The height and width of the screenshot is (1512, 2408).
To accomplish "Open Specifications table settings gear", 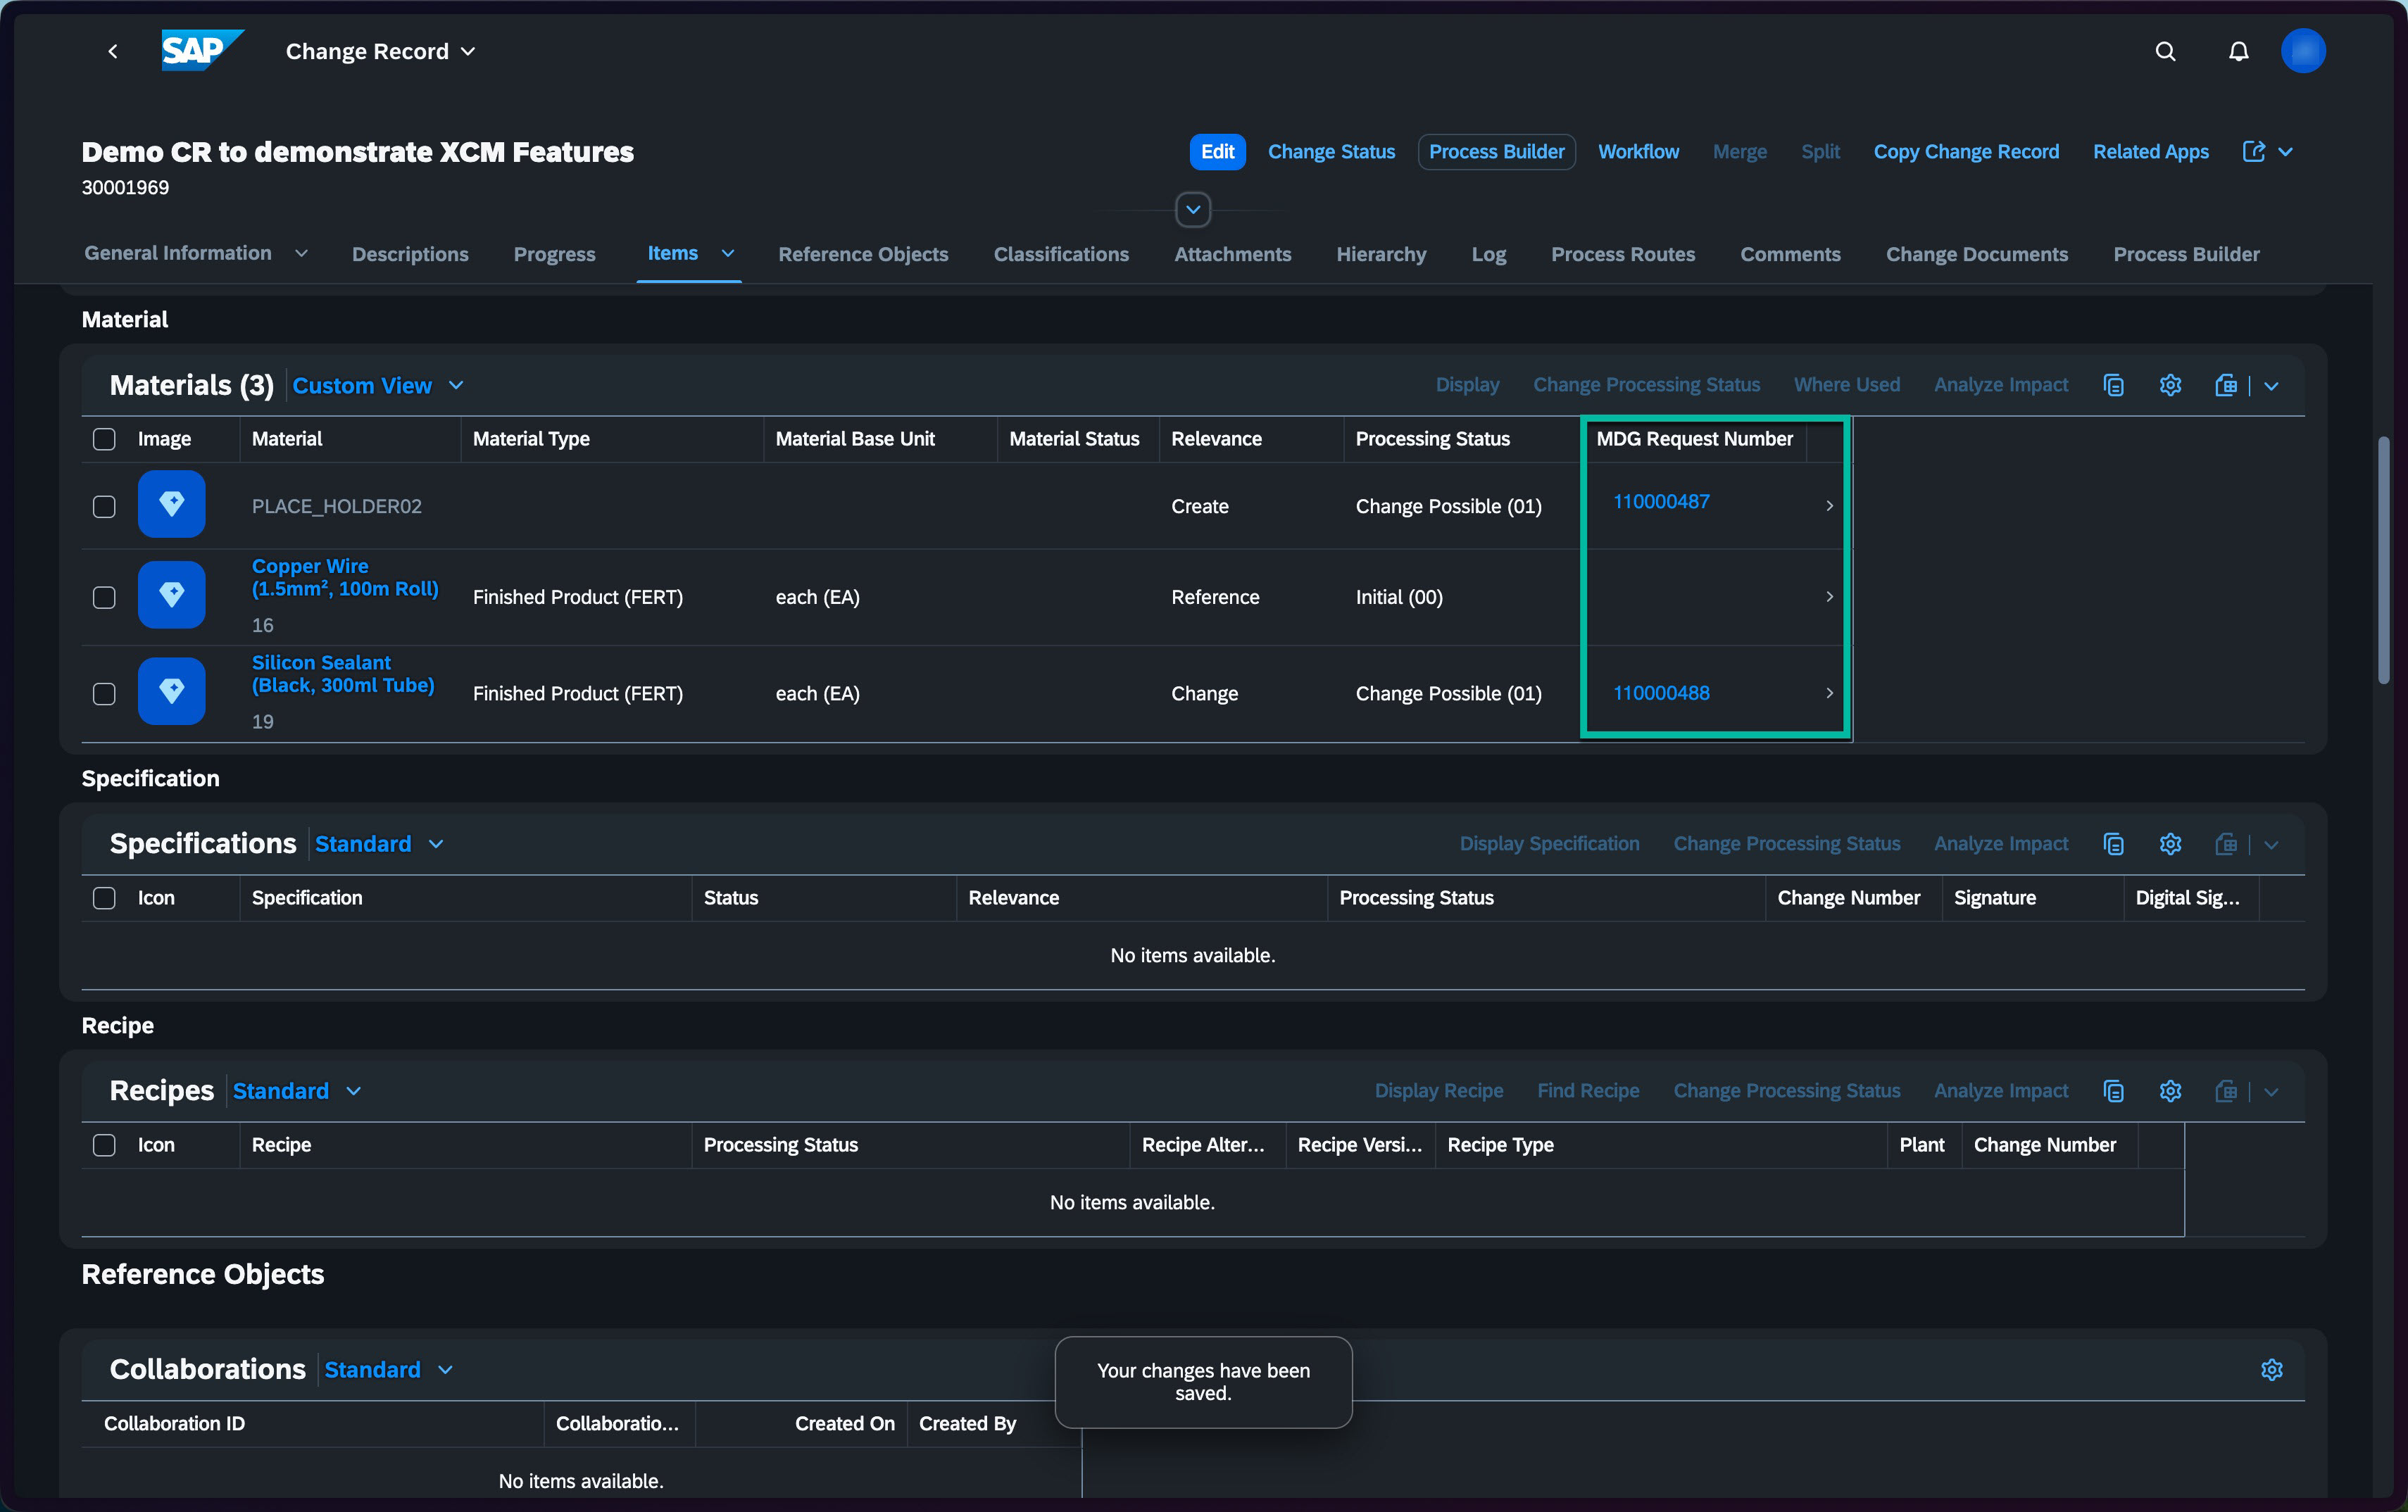I will coord(2169,844).
